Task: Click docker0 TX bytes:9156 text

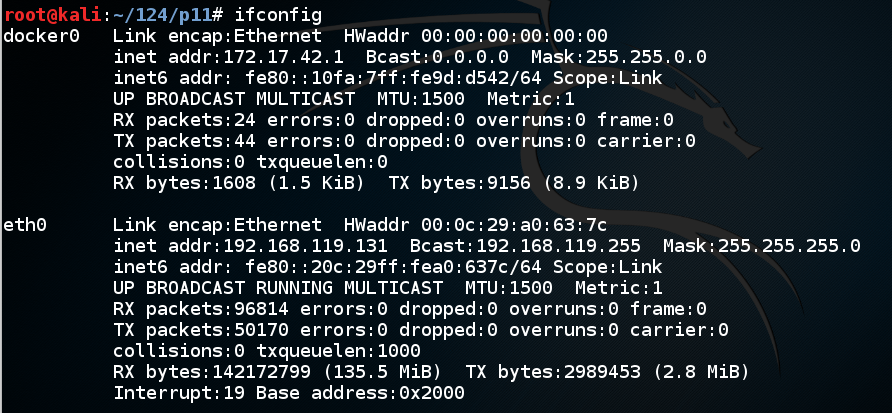Action: pos(466,183)
